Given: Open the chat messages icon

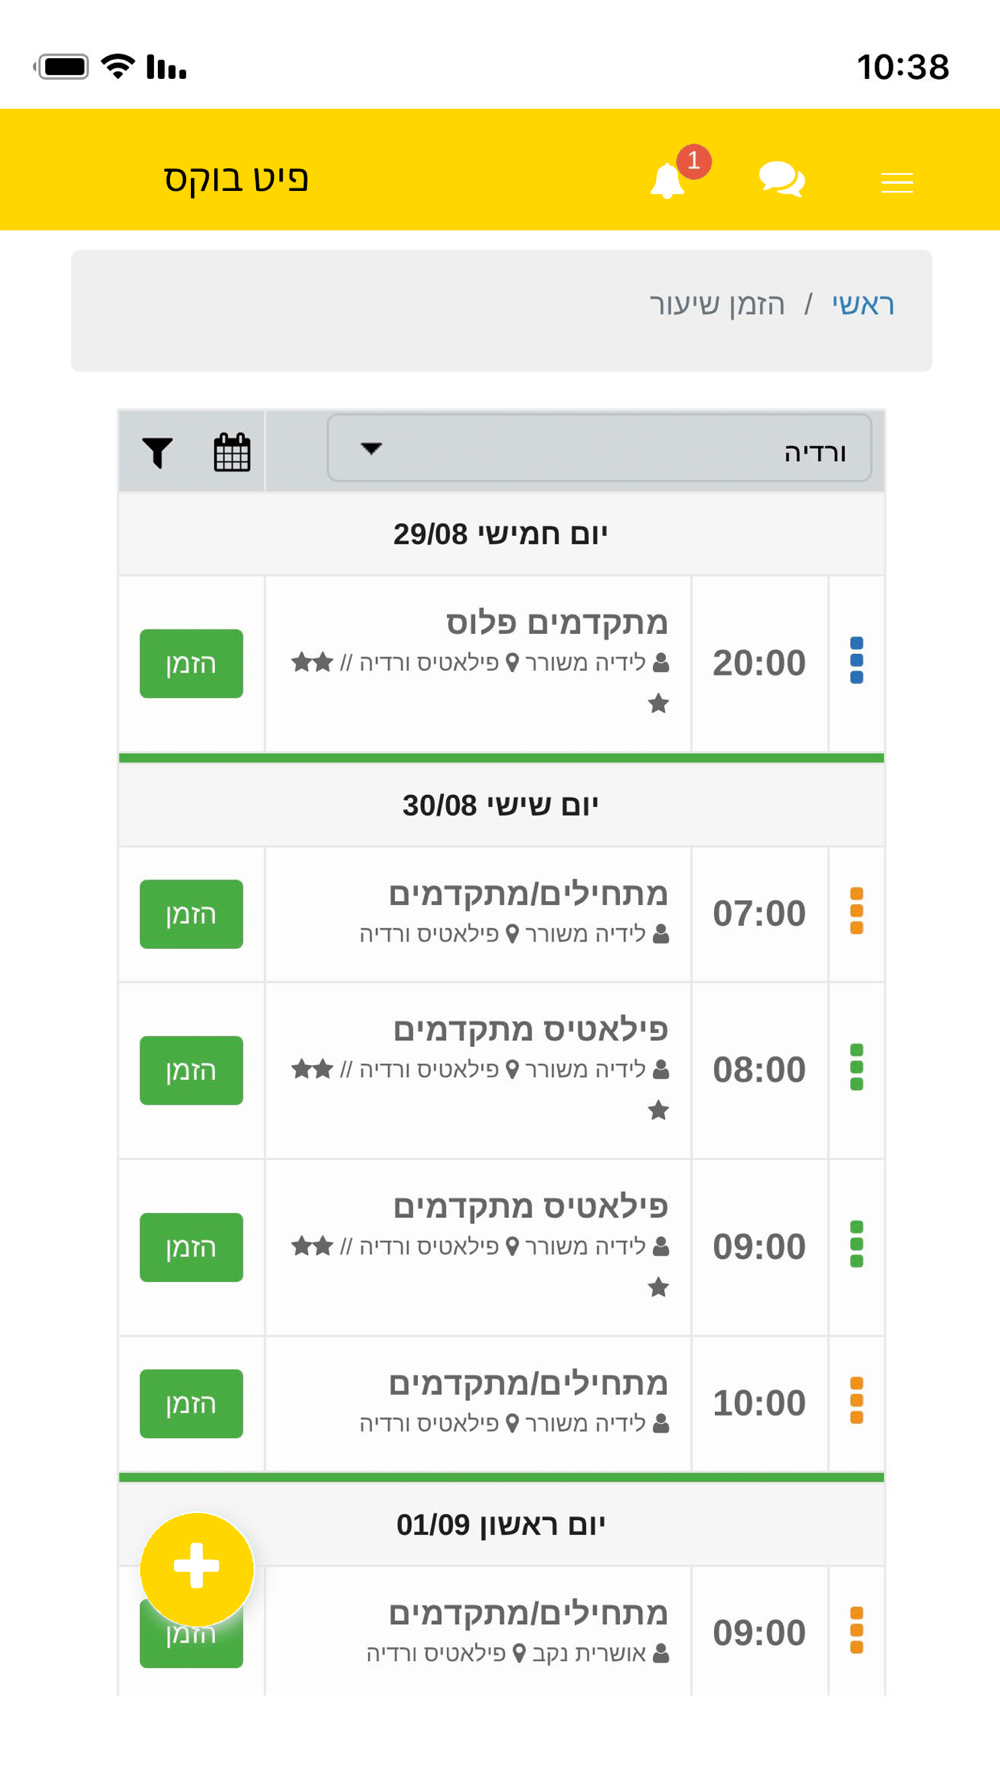Looking at the screenshot, I should coord(782,180).
